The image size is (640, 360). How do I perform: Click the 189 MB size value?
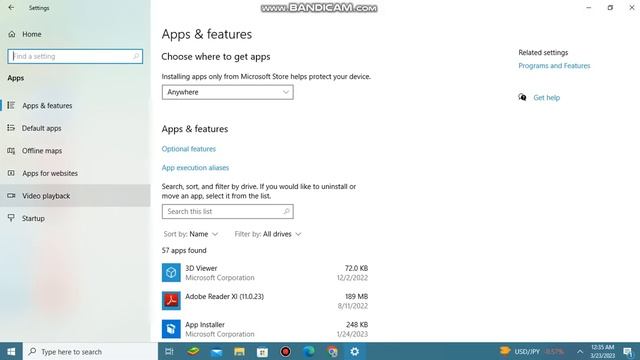(356, 296)
